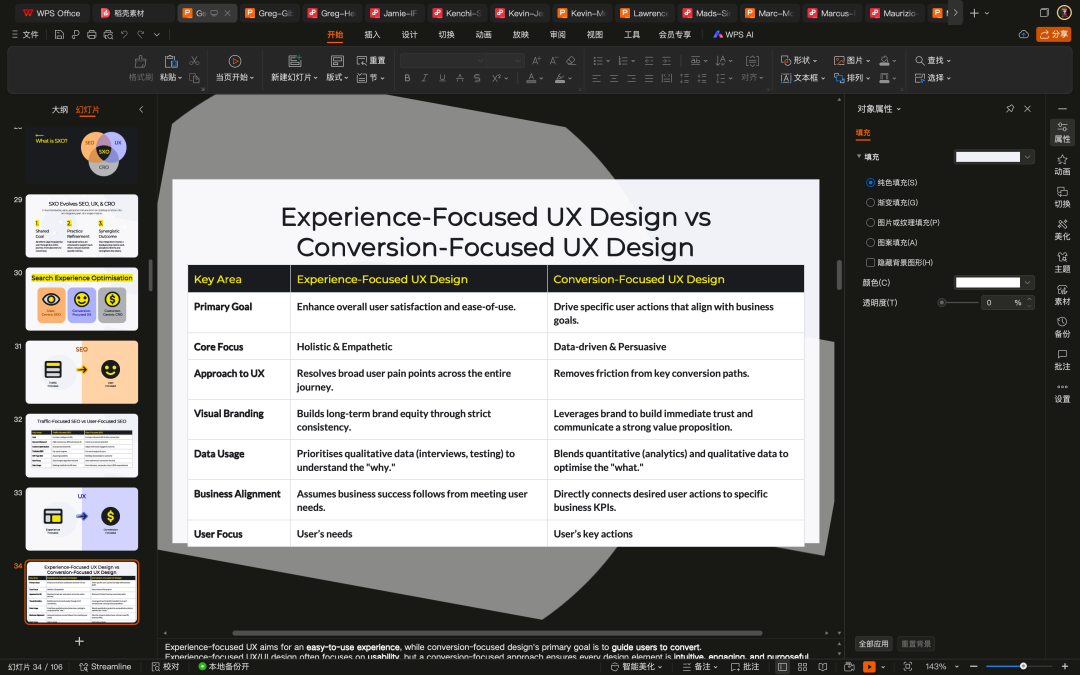
Task: Click the Print Preview icon
Action: [108, 34]
